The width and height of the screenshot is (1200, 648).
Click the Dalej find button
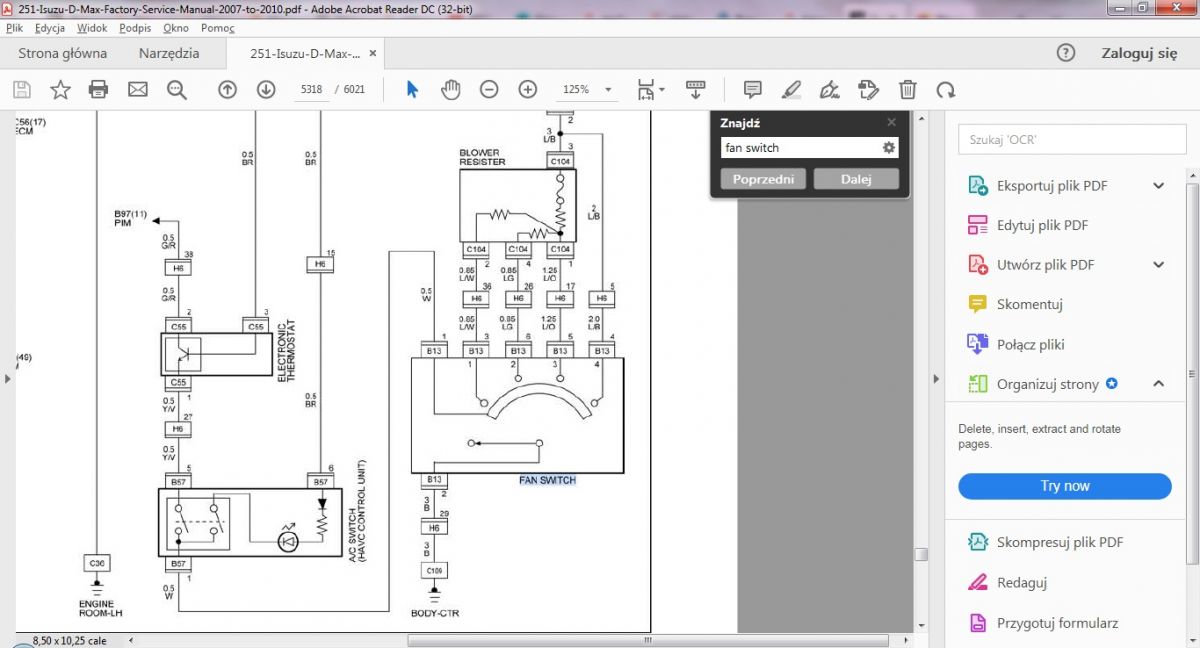(x=856, y=179)
